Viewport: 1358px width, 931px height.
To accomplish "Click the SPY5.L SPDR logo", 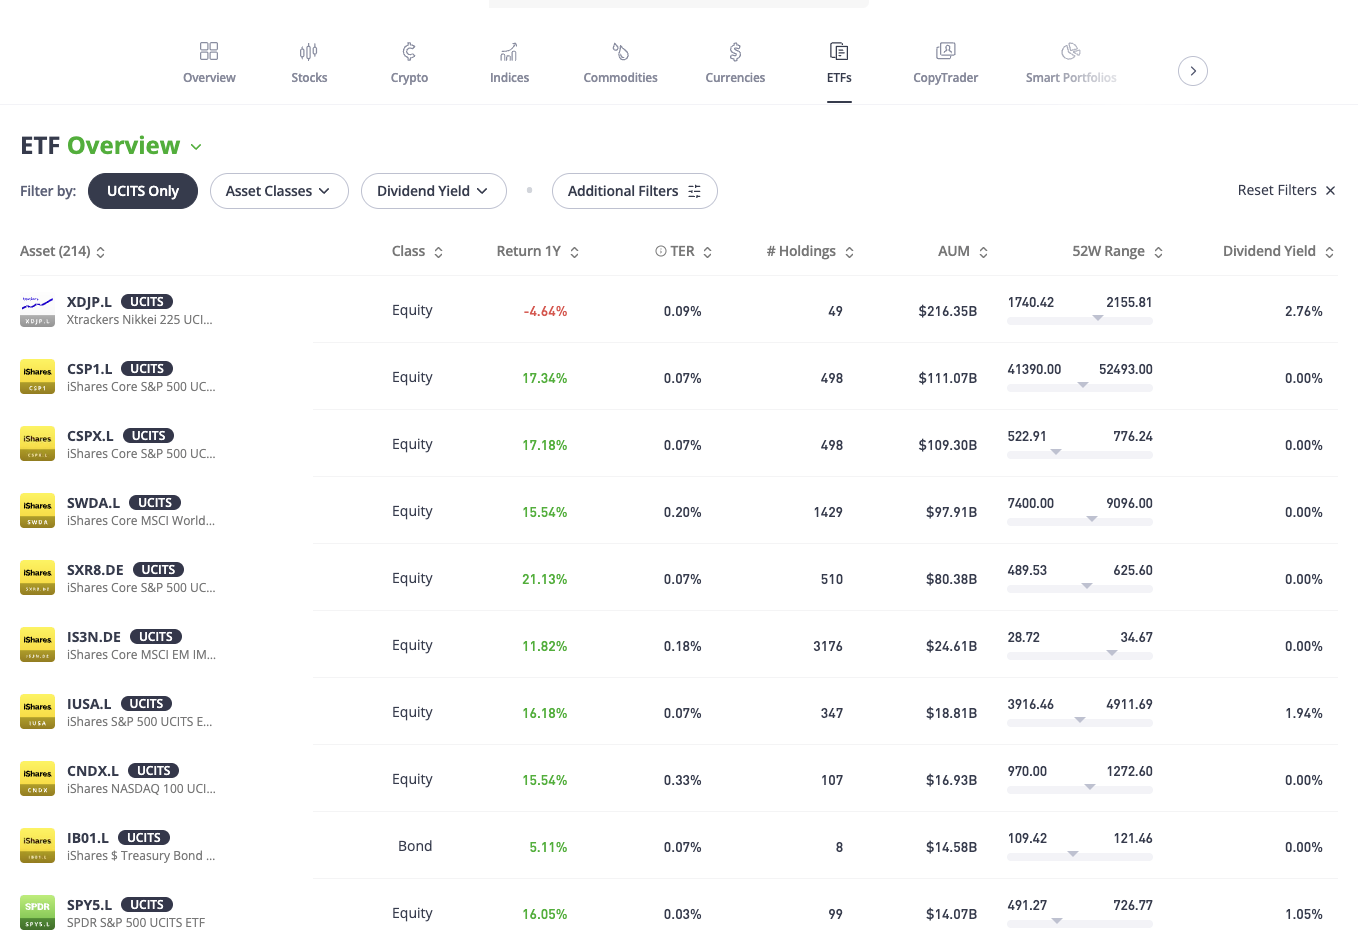I will tap(37, 913).
